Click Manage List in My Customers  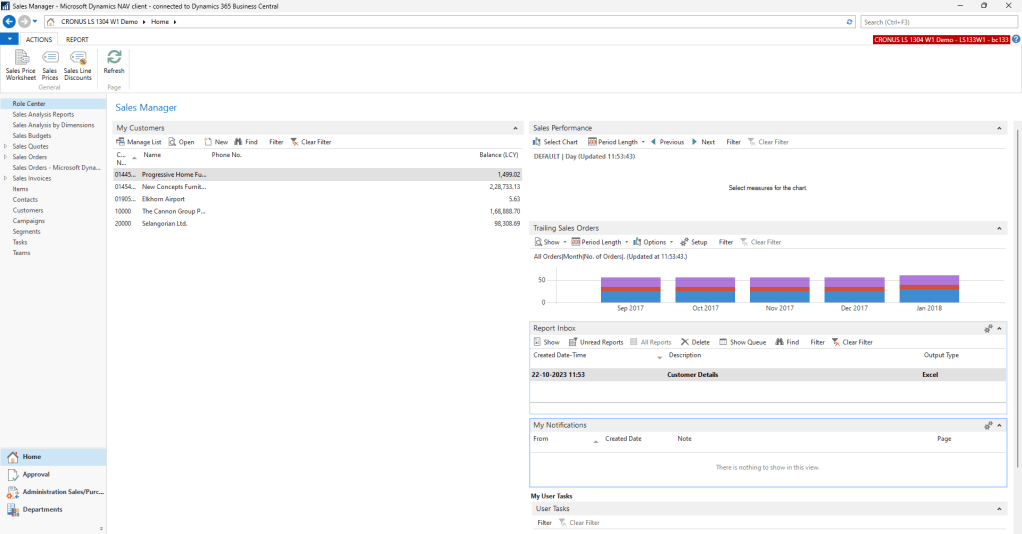point(138,142)
